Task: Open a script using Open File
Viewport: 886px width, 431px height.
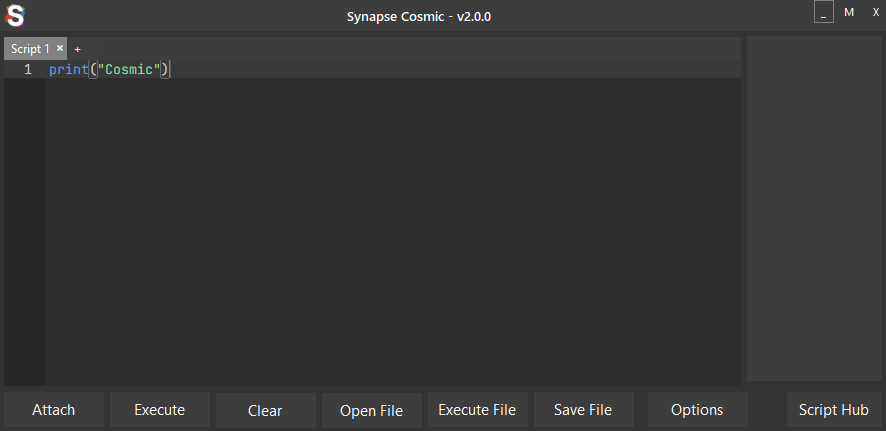Action: click(371, 410)
